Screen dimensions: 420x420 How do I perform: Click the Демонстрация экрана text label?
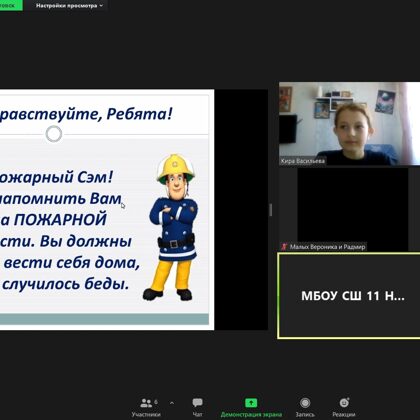(x=251, y=414)
